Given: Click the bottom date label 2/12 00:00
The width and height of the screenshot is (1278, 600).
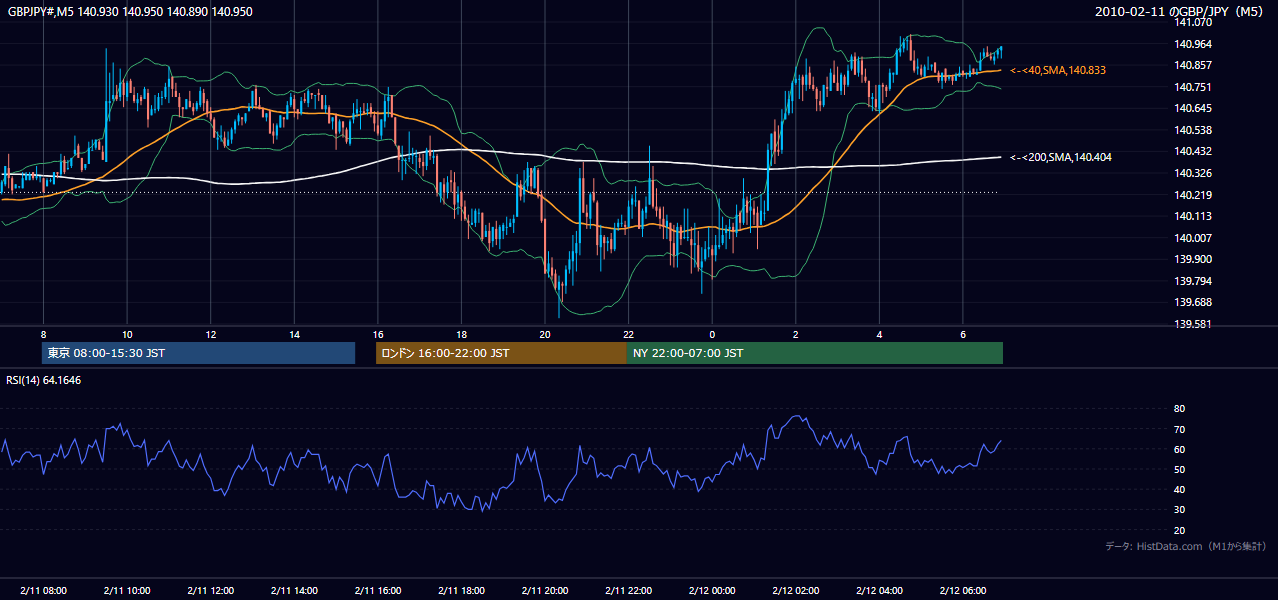Looking at the screenshot, I should click(712, 591).
